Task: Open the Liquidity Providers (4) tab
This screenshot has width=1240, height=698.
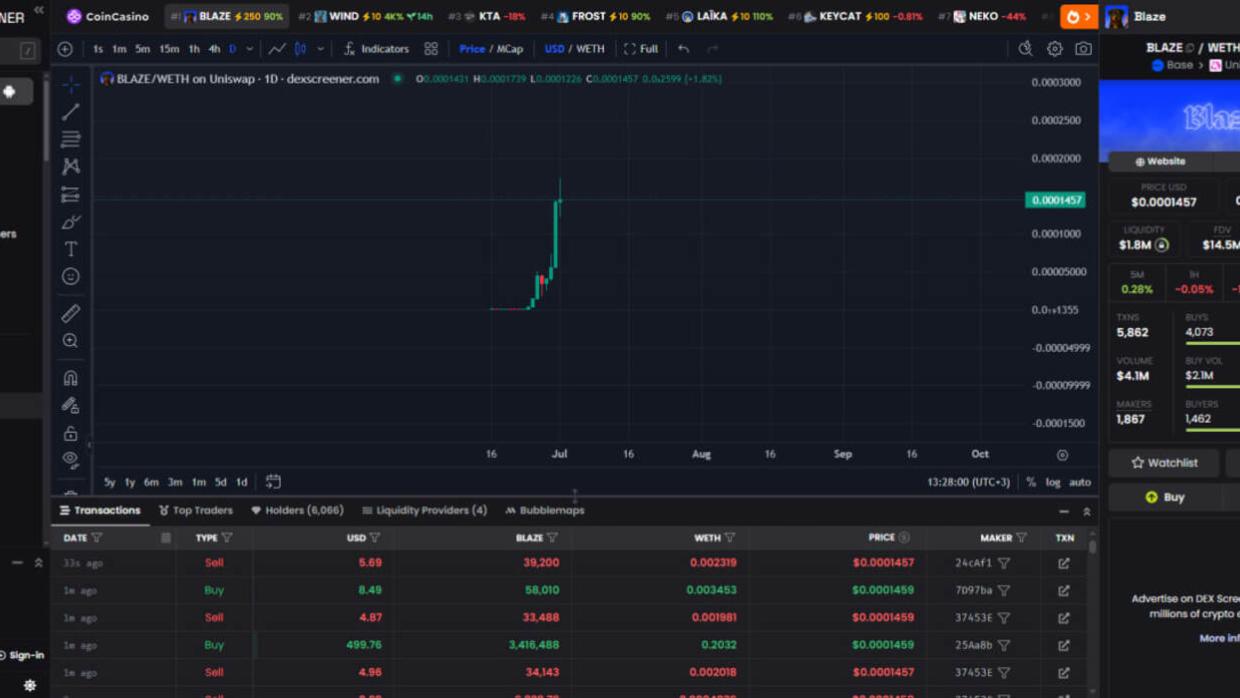Action: pyautogui.click(x=424, y=510)
